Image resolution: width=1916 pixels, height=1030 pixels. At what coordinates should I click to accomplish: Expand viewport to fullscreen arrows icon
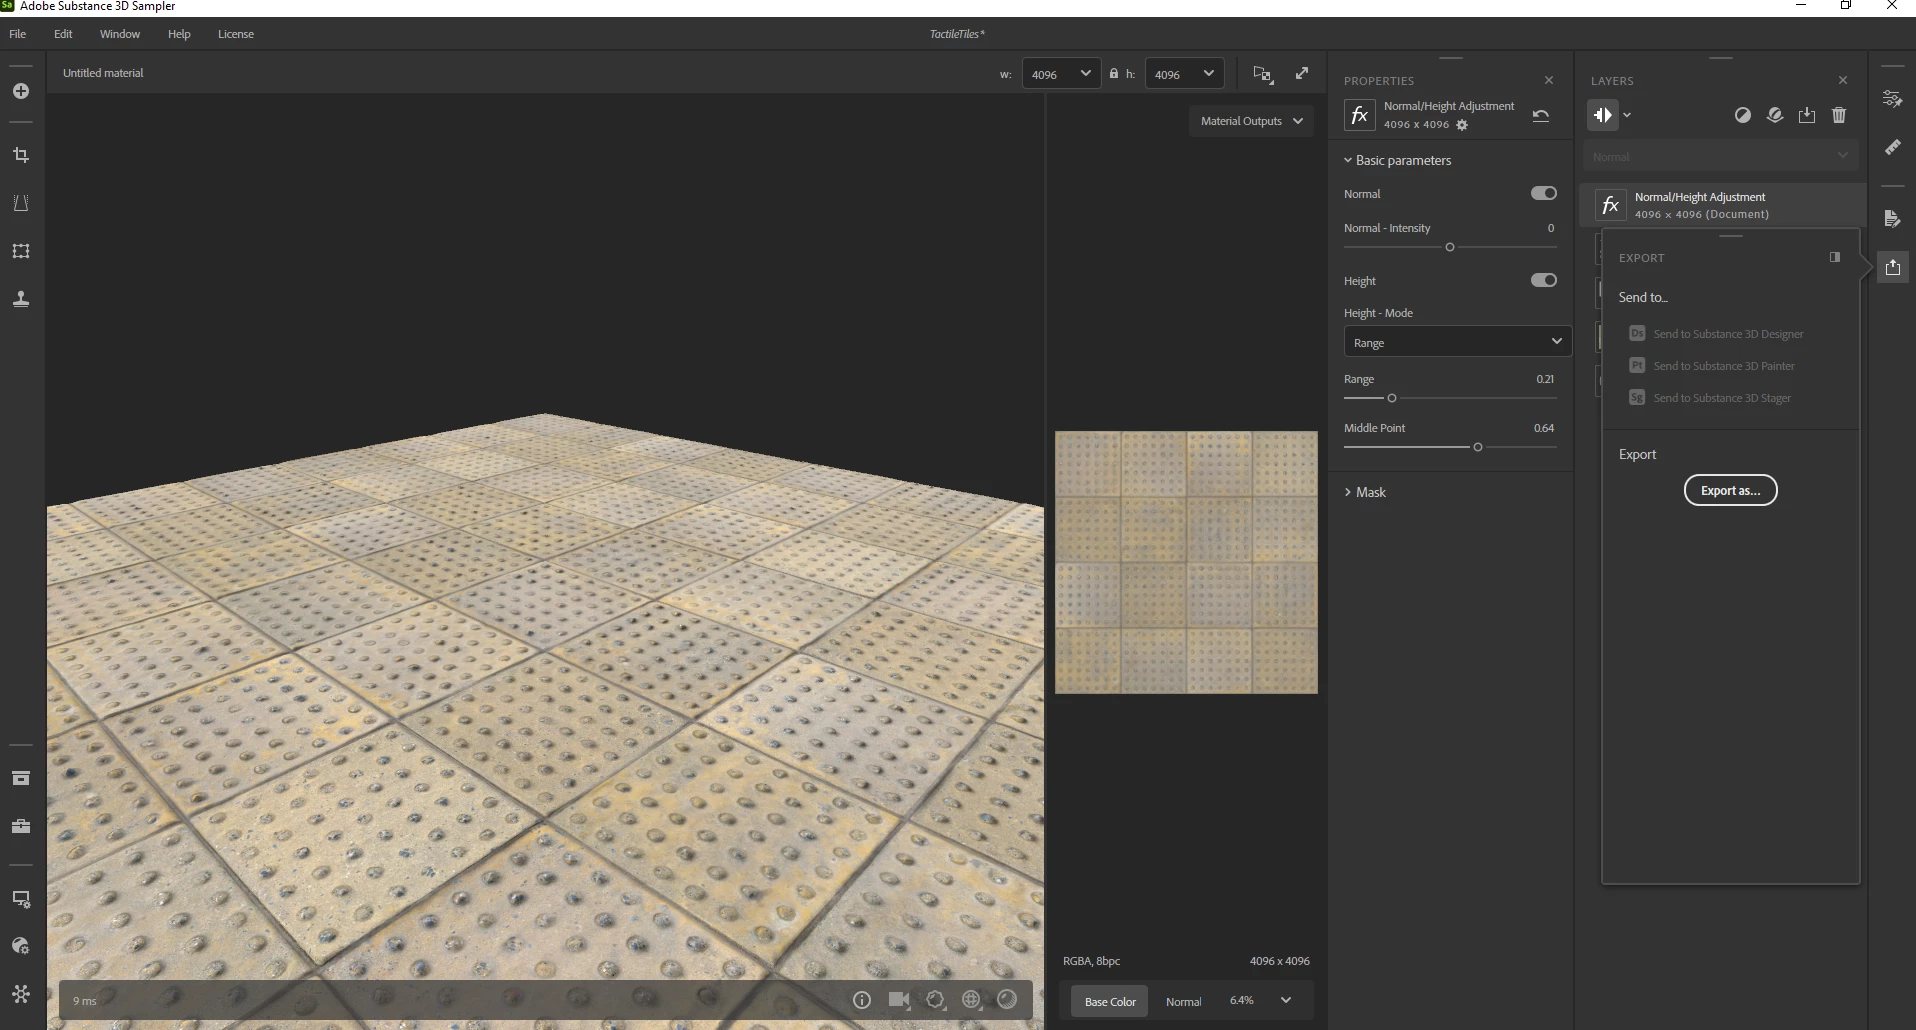1302,73
